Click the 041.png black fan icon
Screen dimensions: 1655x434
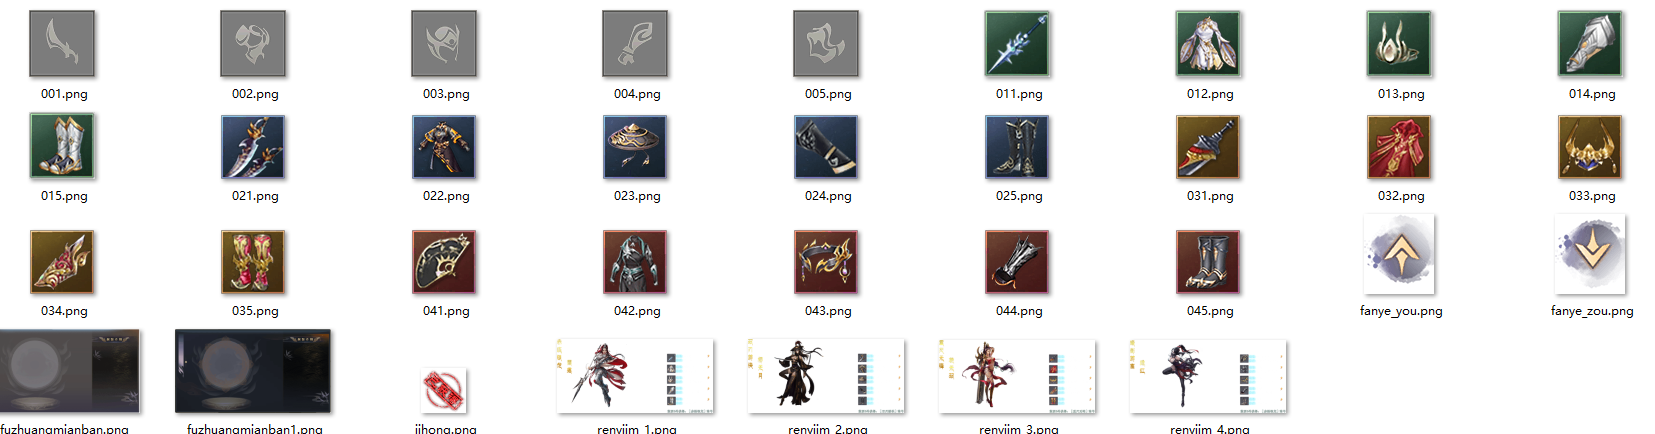(x=444, y=261)
